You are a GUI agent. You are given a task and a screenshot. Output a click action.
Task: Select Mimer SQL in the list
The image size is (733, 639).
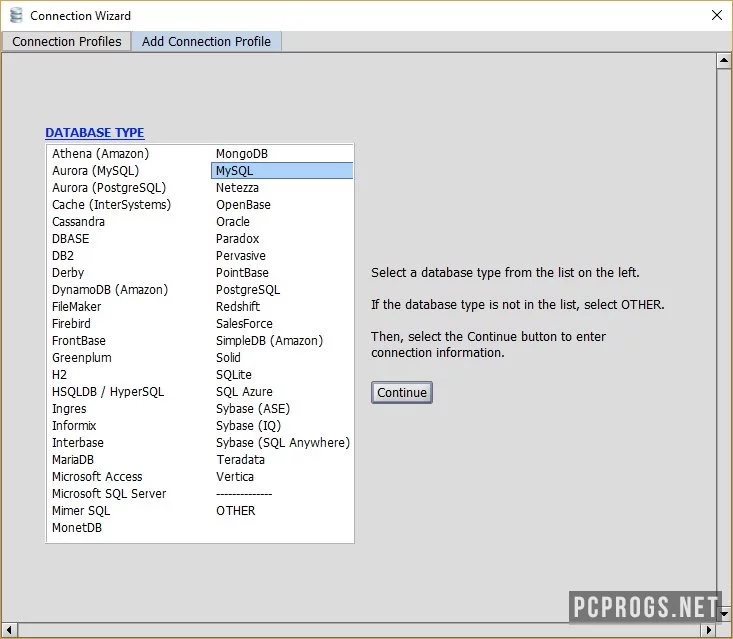[x=81, y=510]
